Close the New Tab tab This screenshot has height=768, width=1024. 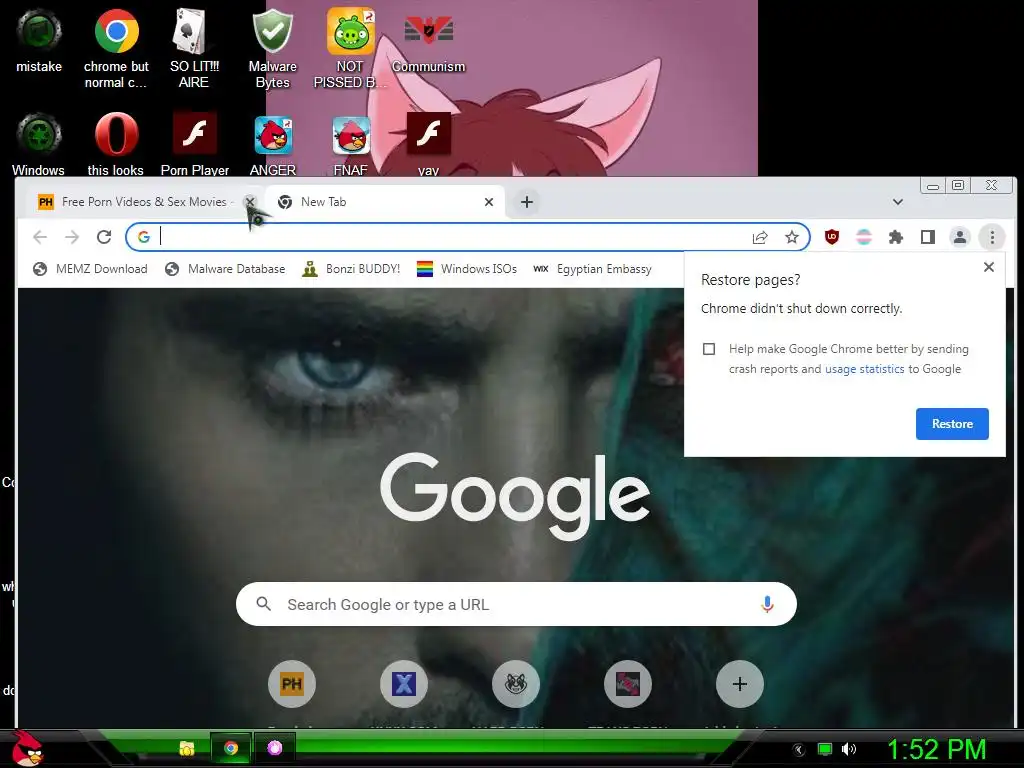tap(488, 202)
